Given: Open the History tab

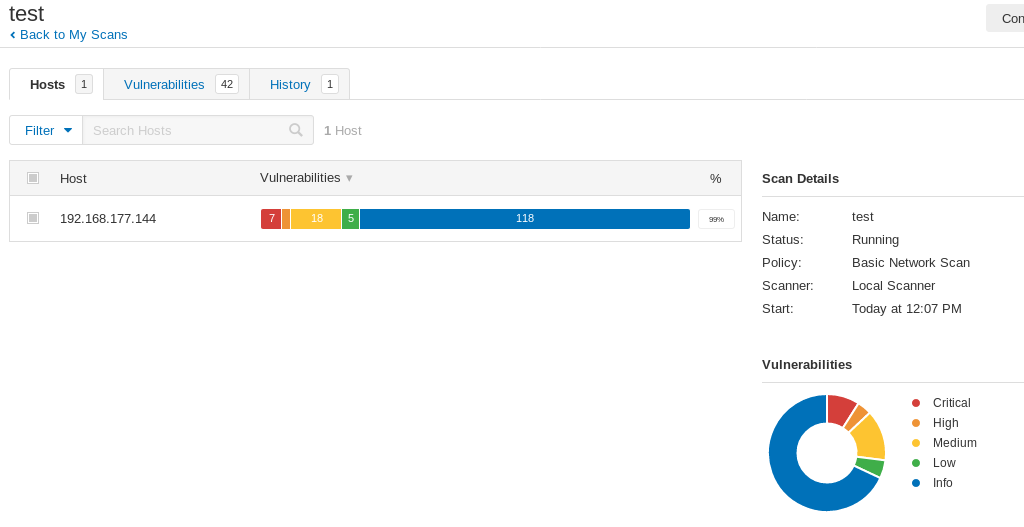Looking at the screenshot, I should click(290, 84).
